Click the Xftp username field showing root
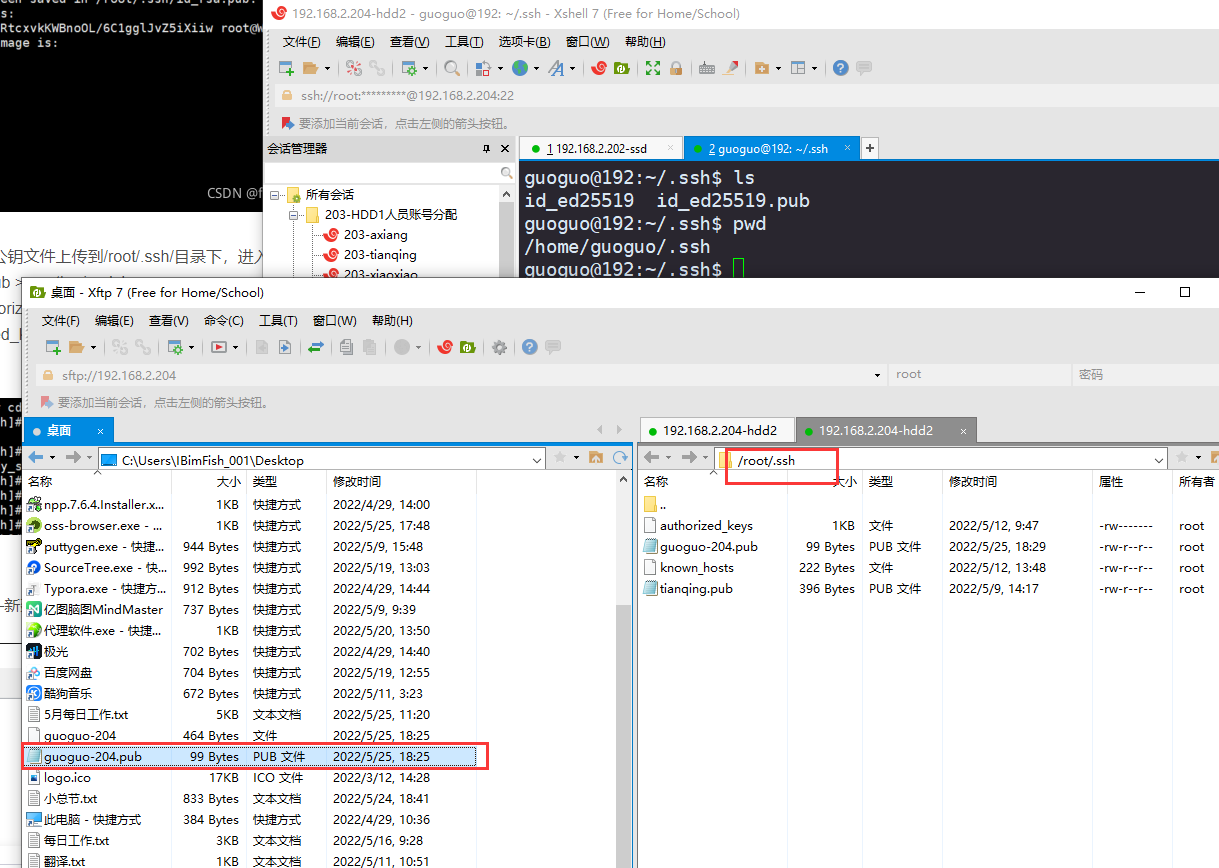This screenshot has height=868, width=1219. coord(979,375)
